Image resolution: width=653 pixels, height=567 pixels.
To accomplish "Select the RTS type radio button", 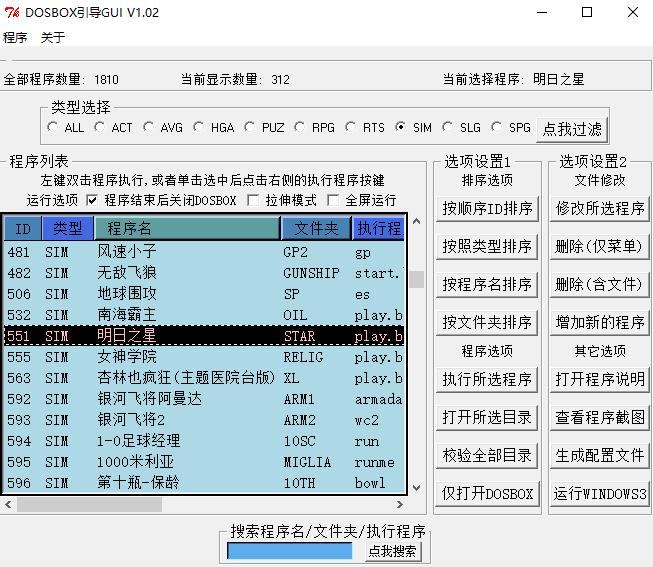I will coord(351,127).
